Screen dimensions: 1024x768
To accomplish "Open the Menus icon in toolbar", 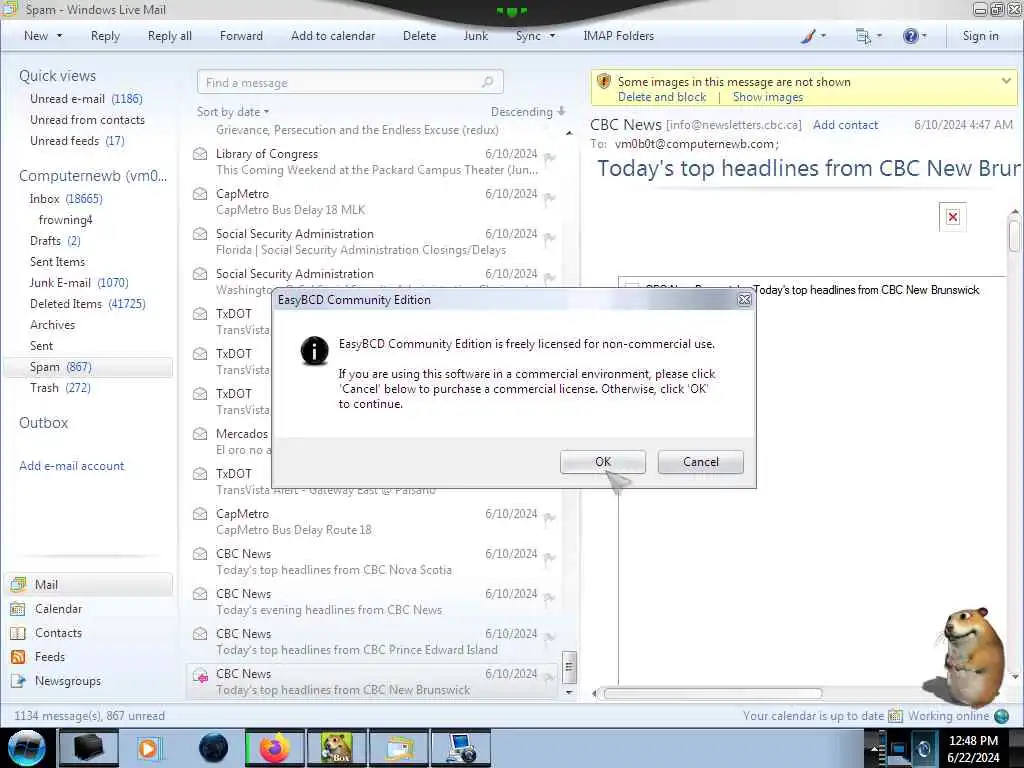I will click(869, 36).
